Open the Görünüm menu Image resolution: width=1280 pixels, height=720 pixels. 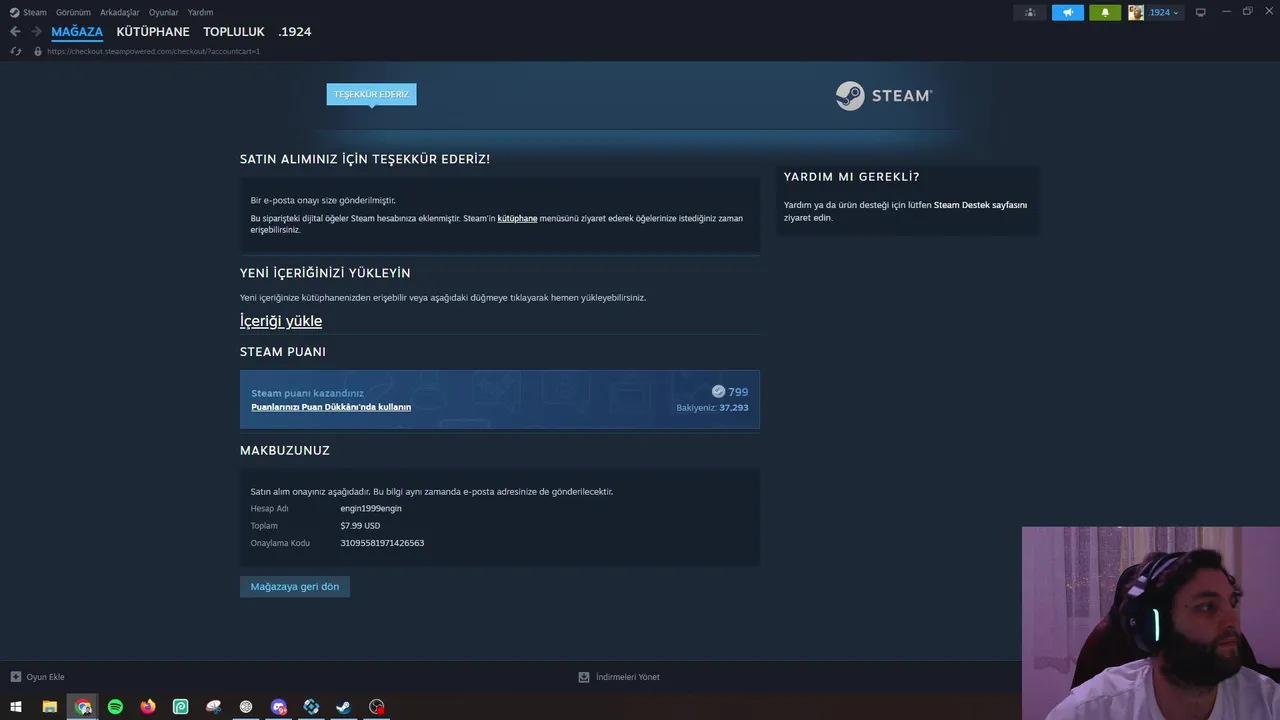[x=73, y=12]
